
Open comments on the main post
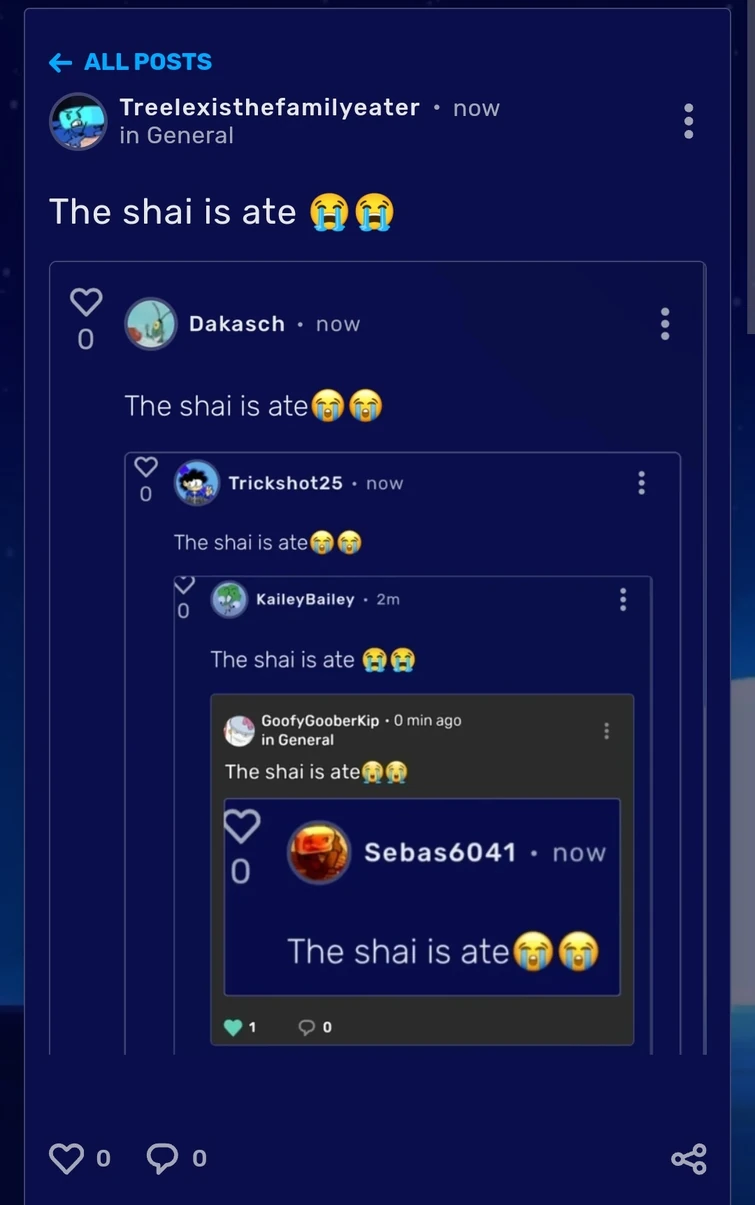pyautogui.click(x=163, y=1158)
